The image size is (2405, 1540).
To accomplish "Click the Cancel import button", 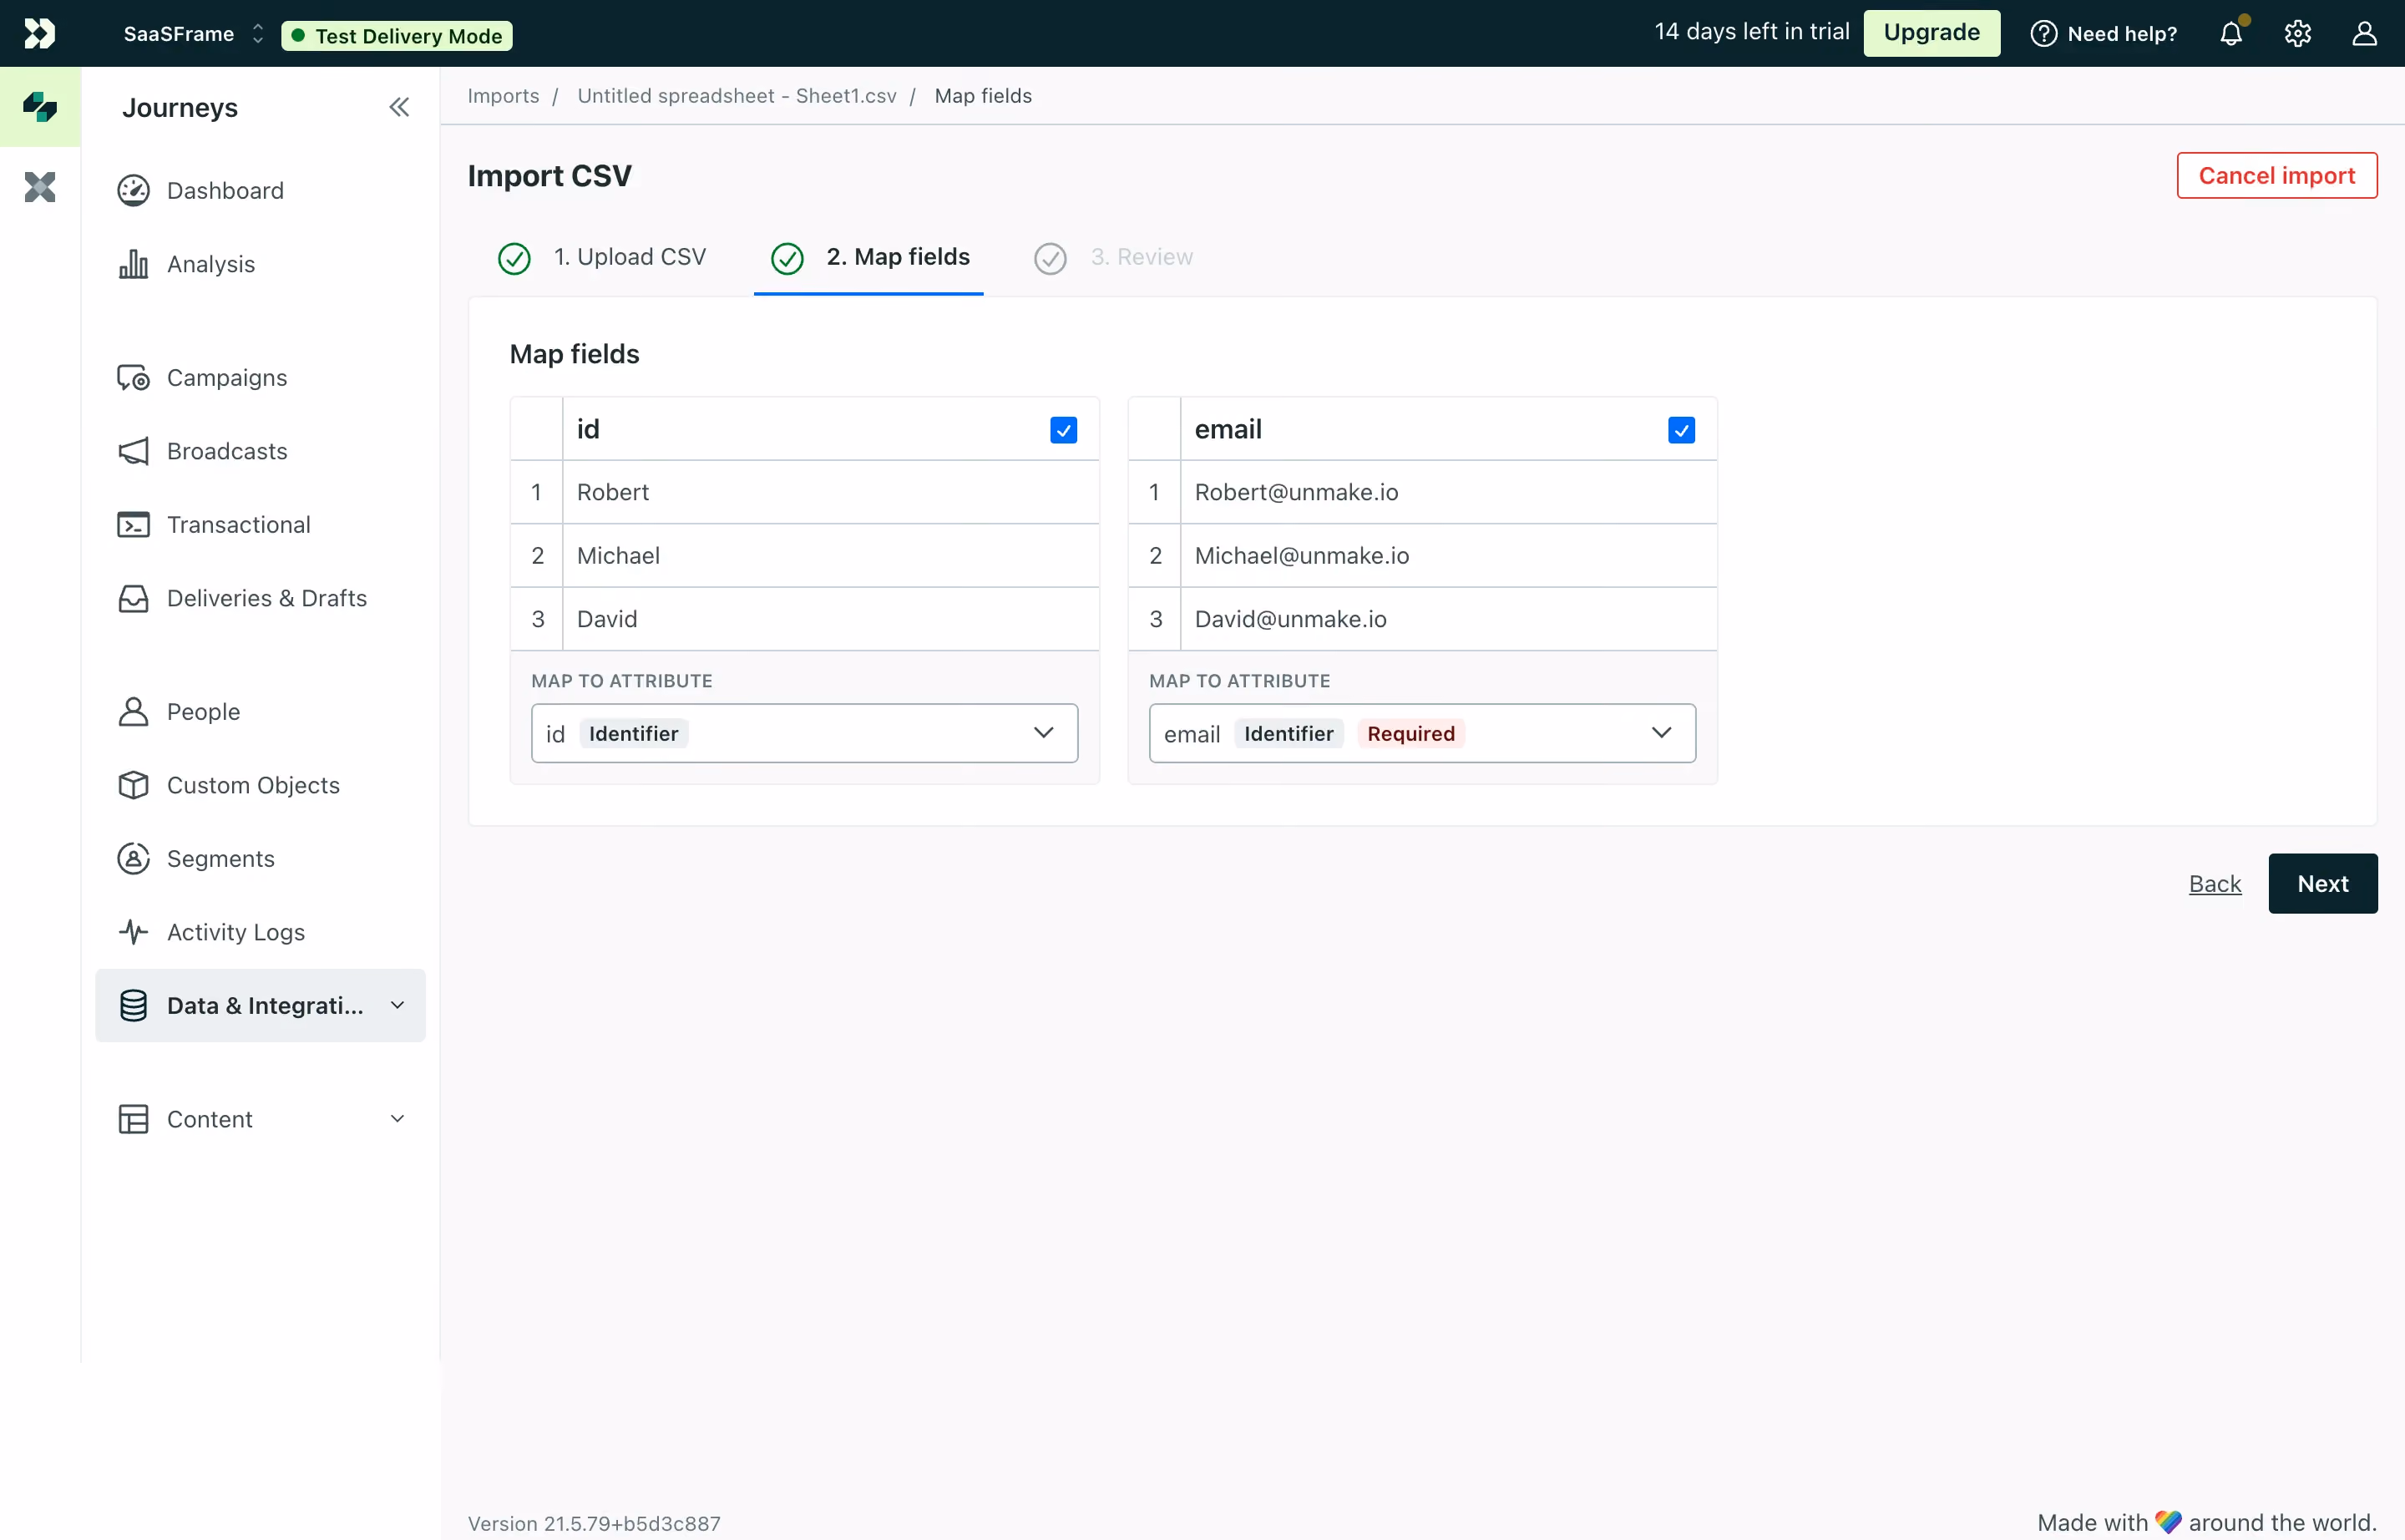I will coord(2277,176).
